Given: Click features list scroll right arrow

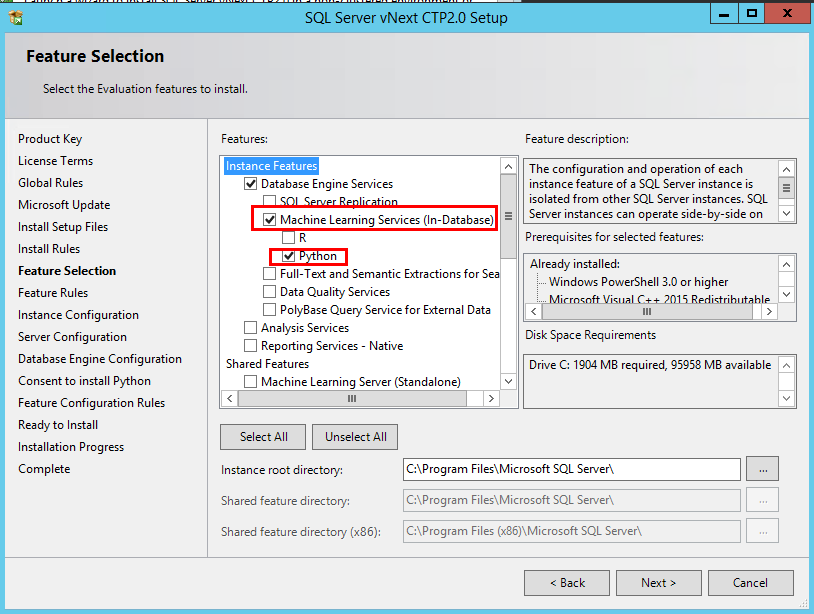Looking at the screenshot, I should pyautogui.click(x=491, y=399).
